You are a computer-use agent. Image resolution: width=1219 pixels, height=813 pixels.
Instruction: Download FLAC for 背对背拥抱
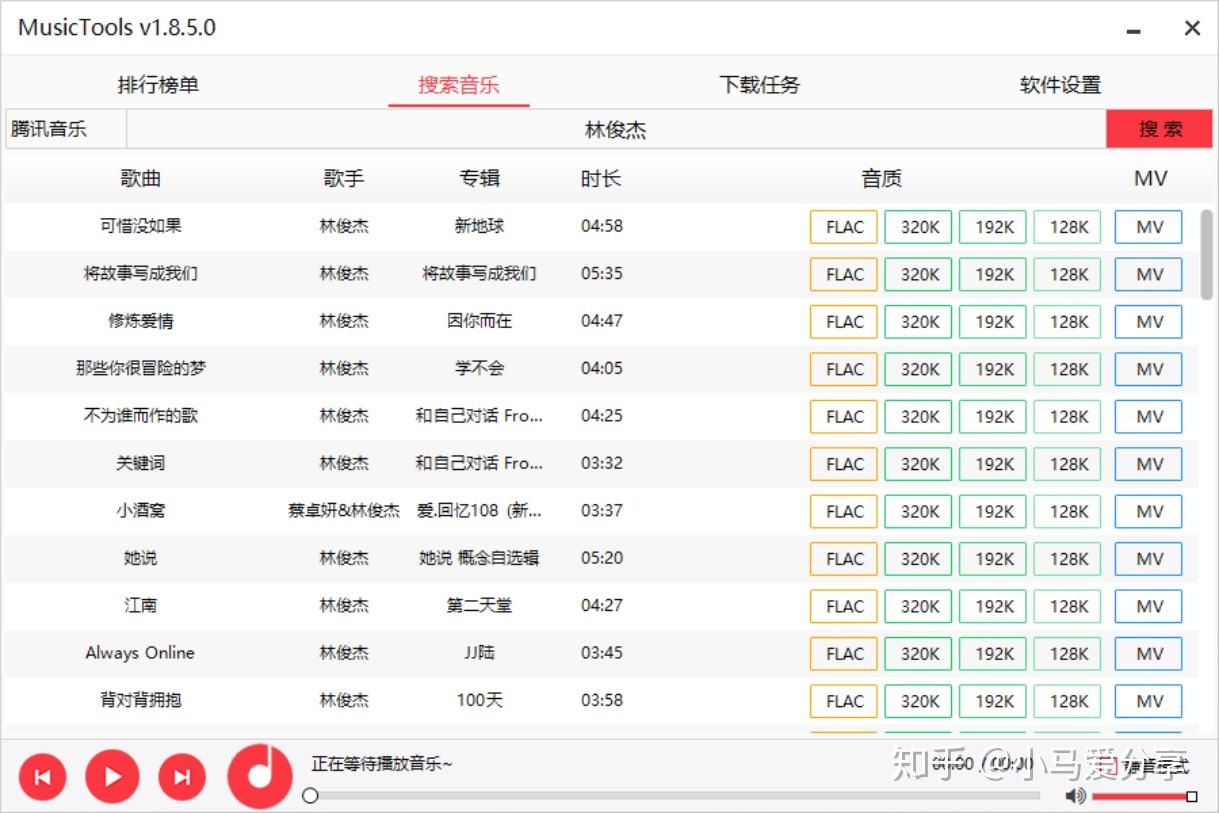[844, 702]
